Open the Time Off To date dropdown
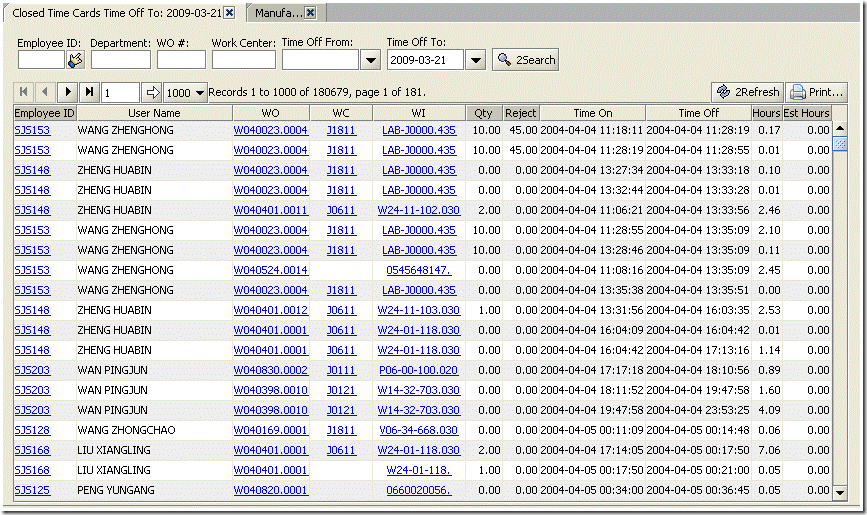 [475, 61]
